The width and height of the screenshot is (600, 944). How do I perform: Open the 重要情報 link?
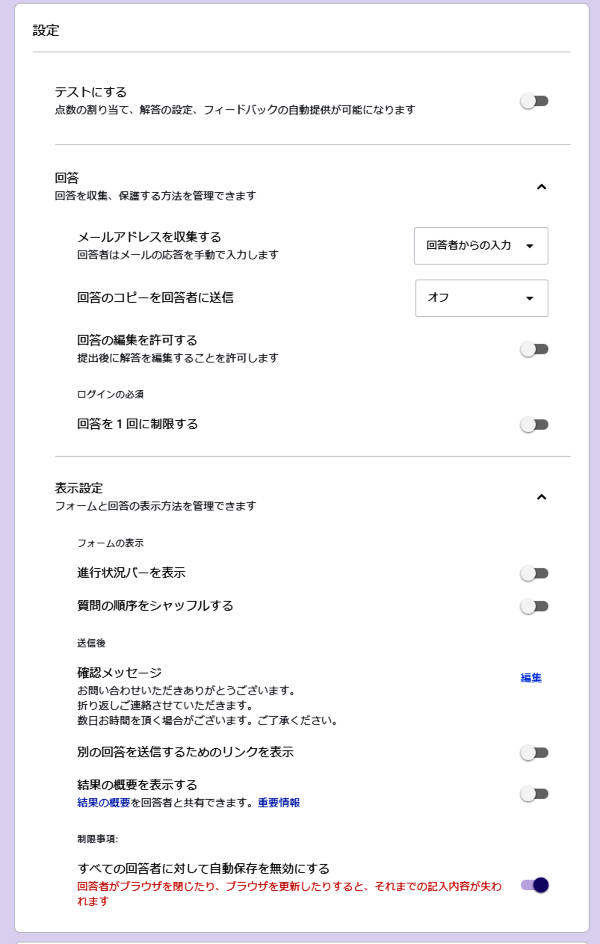279,802
